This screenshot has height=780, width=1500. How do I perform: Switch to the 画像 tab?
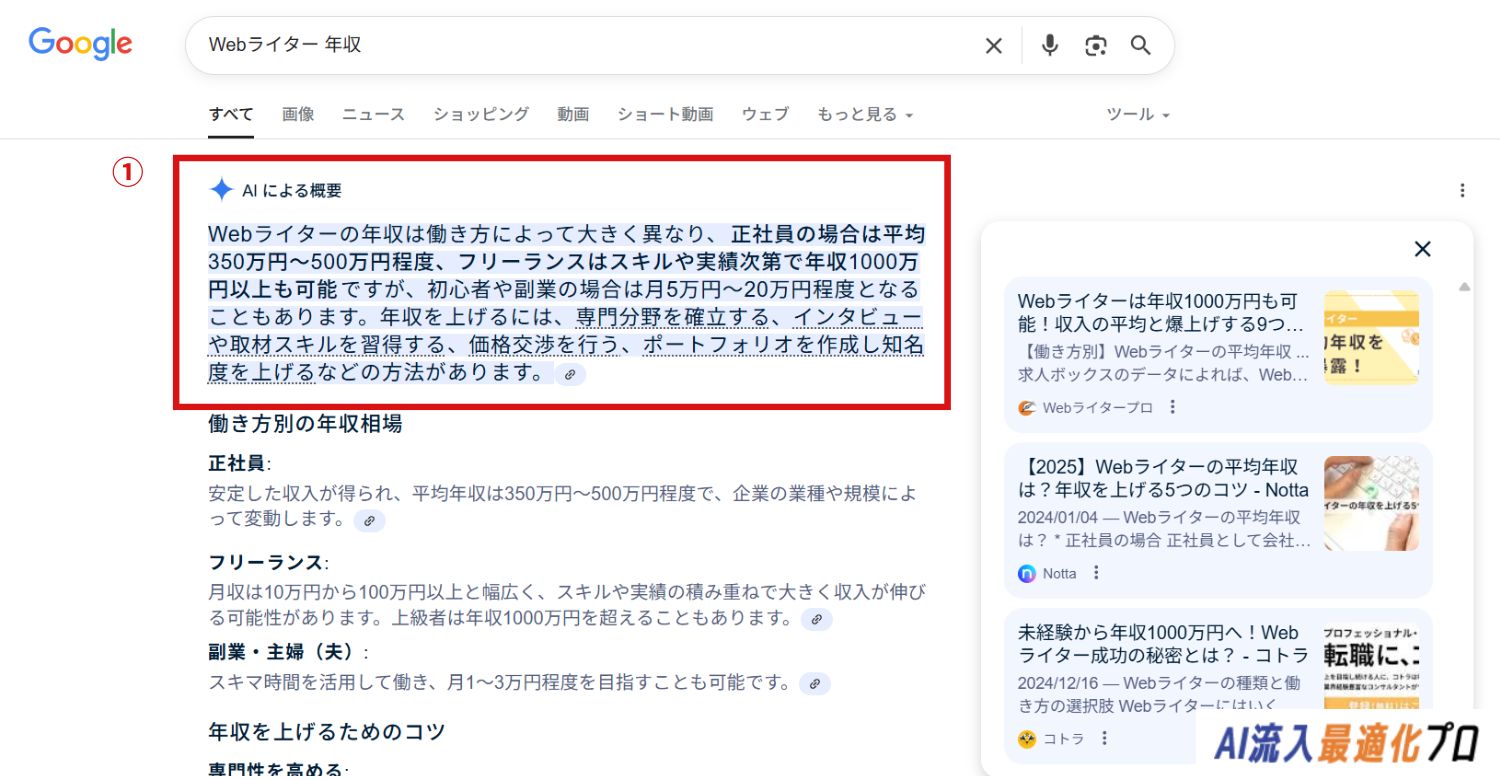point(298,115)
